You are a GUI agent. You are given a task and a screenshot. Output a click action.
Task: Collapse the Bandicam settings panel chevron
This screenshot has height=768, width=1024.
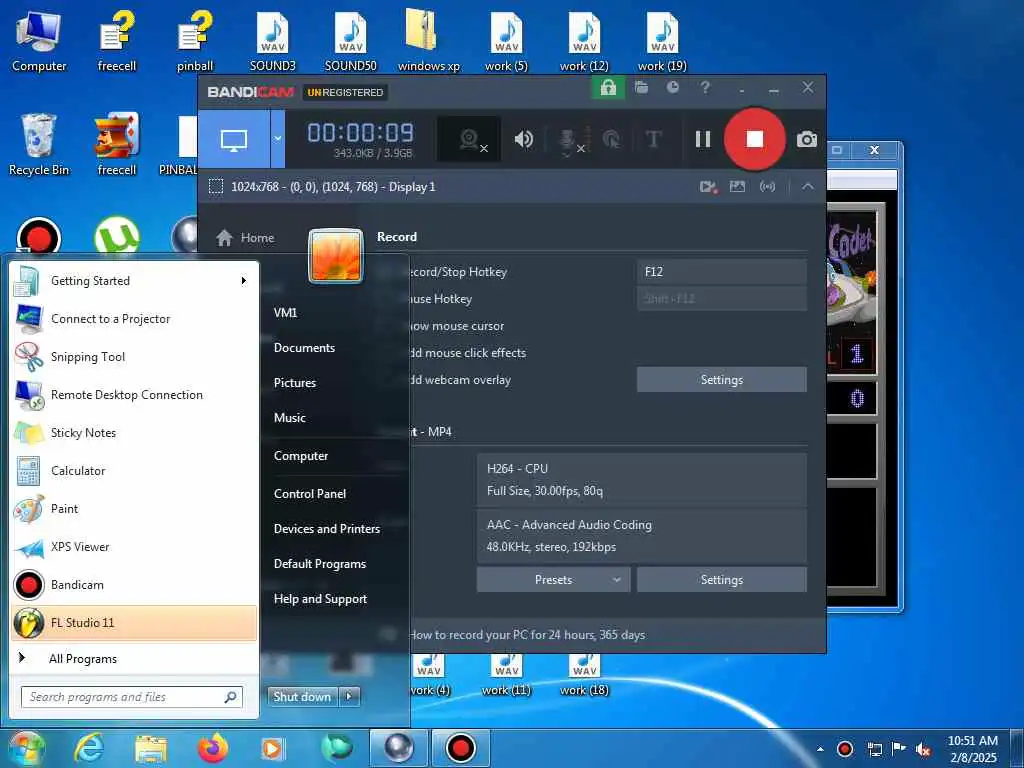808,187
